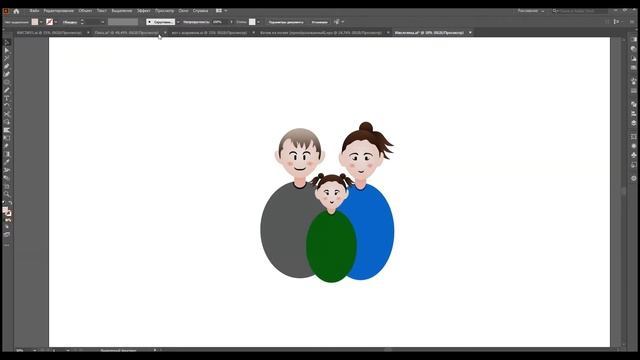Open the Файл menu
Viewport: 640px width, 360px height.
coord(34,11)
